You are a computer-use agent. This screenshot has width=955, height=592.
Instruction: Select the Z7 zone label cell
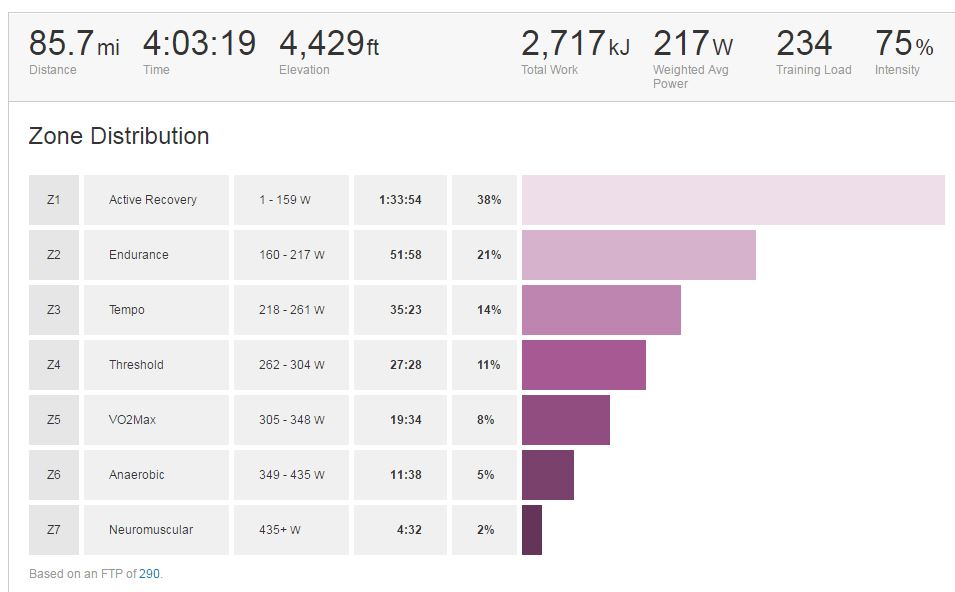(54, 530)
